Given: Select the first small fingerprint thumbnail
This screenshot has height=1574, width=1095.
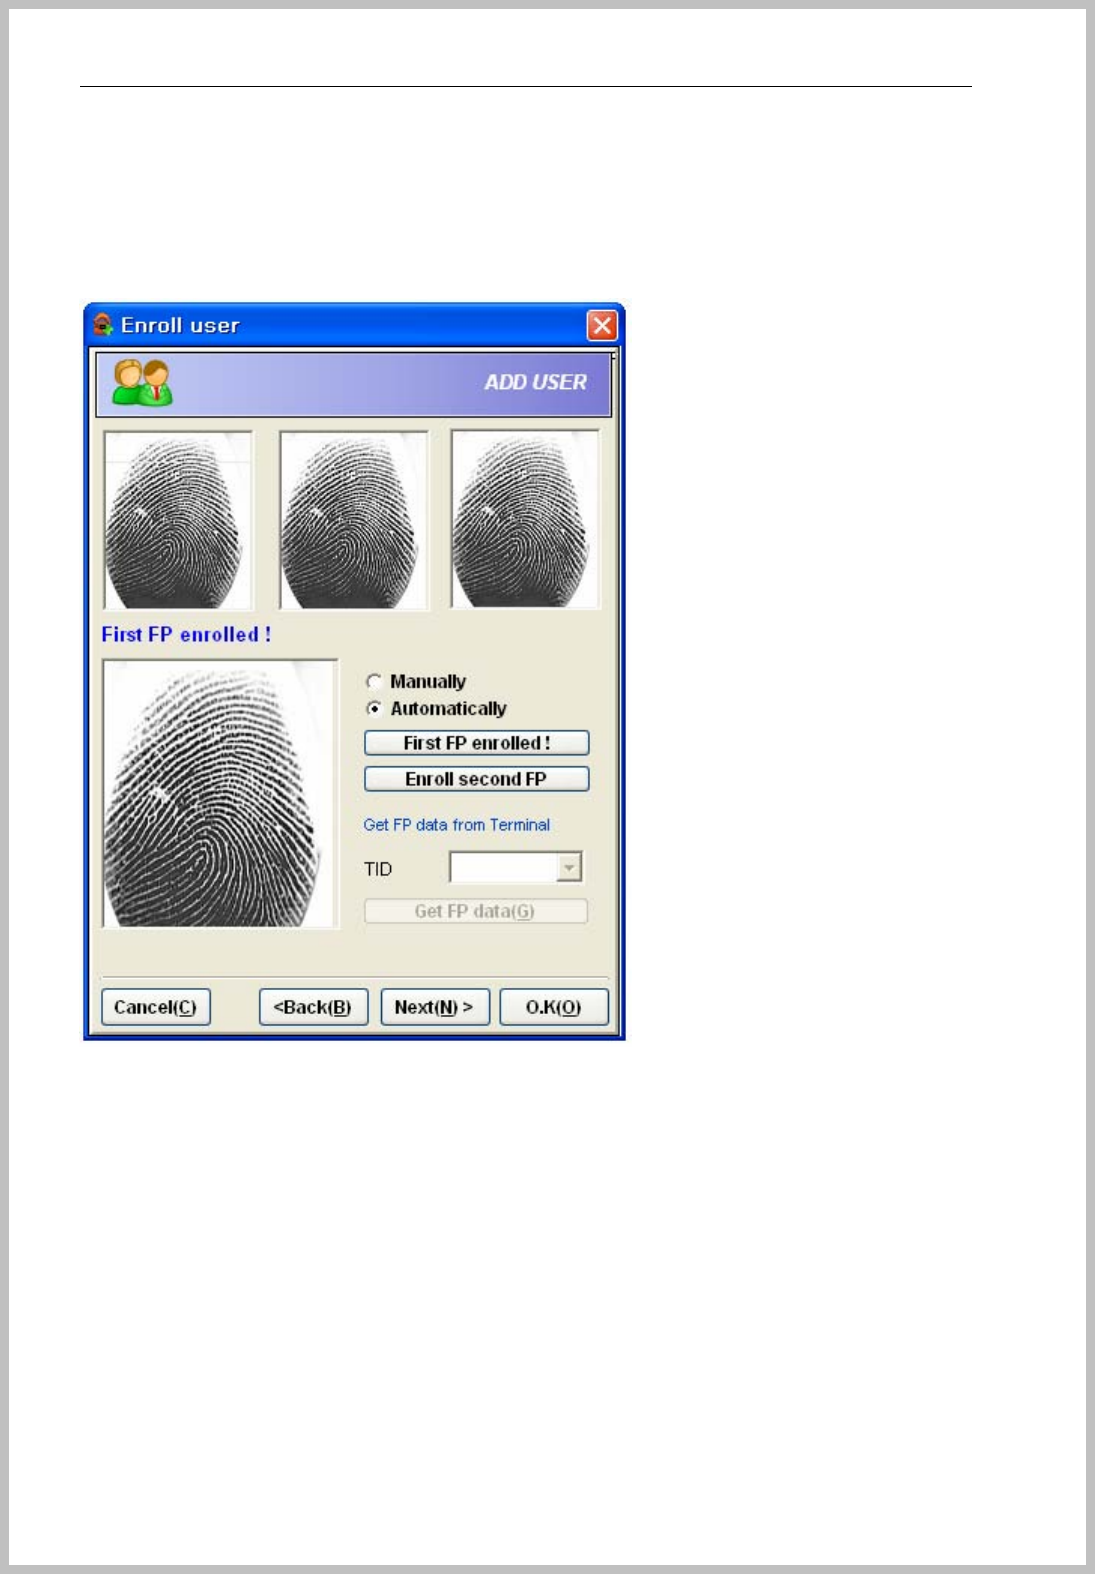Looking at the screenshot, I should [x=178, y=520].
